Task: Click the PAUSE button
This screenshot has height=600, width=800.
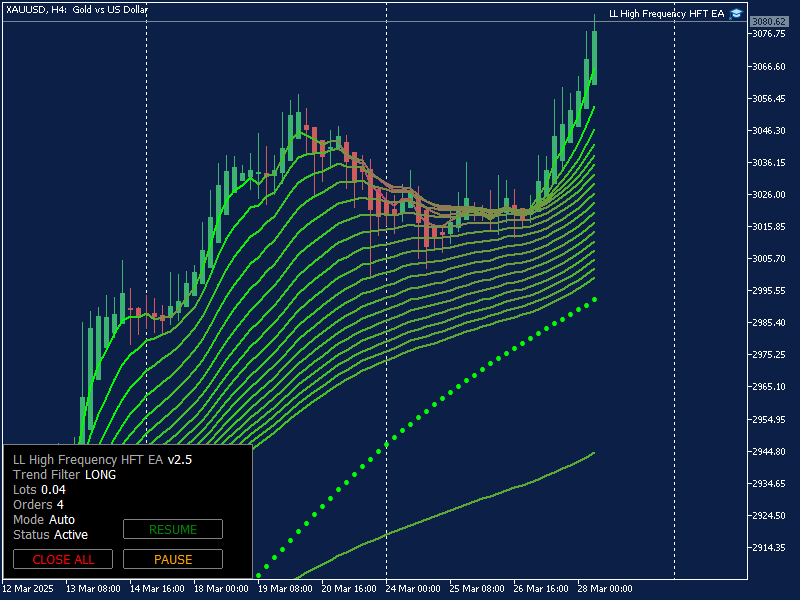Action: pyautogui.click(x=173, y=559)
